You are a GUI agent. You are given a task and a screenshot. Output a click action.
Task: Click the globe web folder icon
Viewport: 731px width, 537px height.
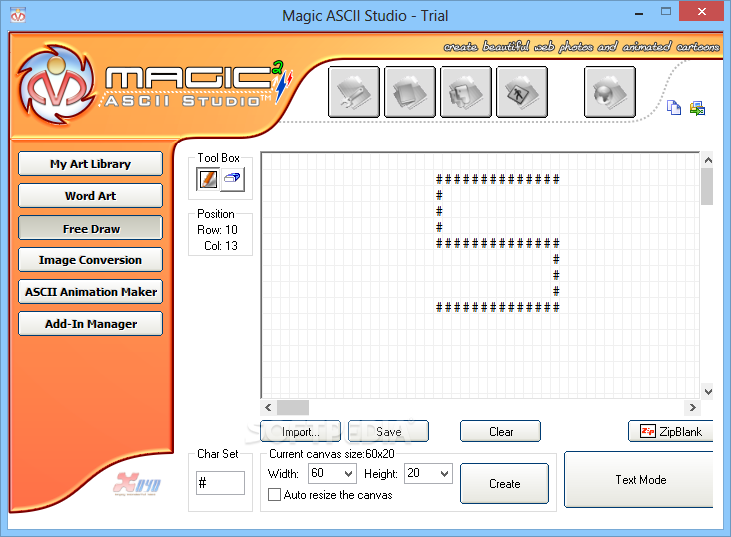[610, 92]
